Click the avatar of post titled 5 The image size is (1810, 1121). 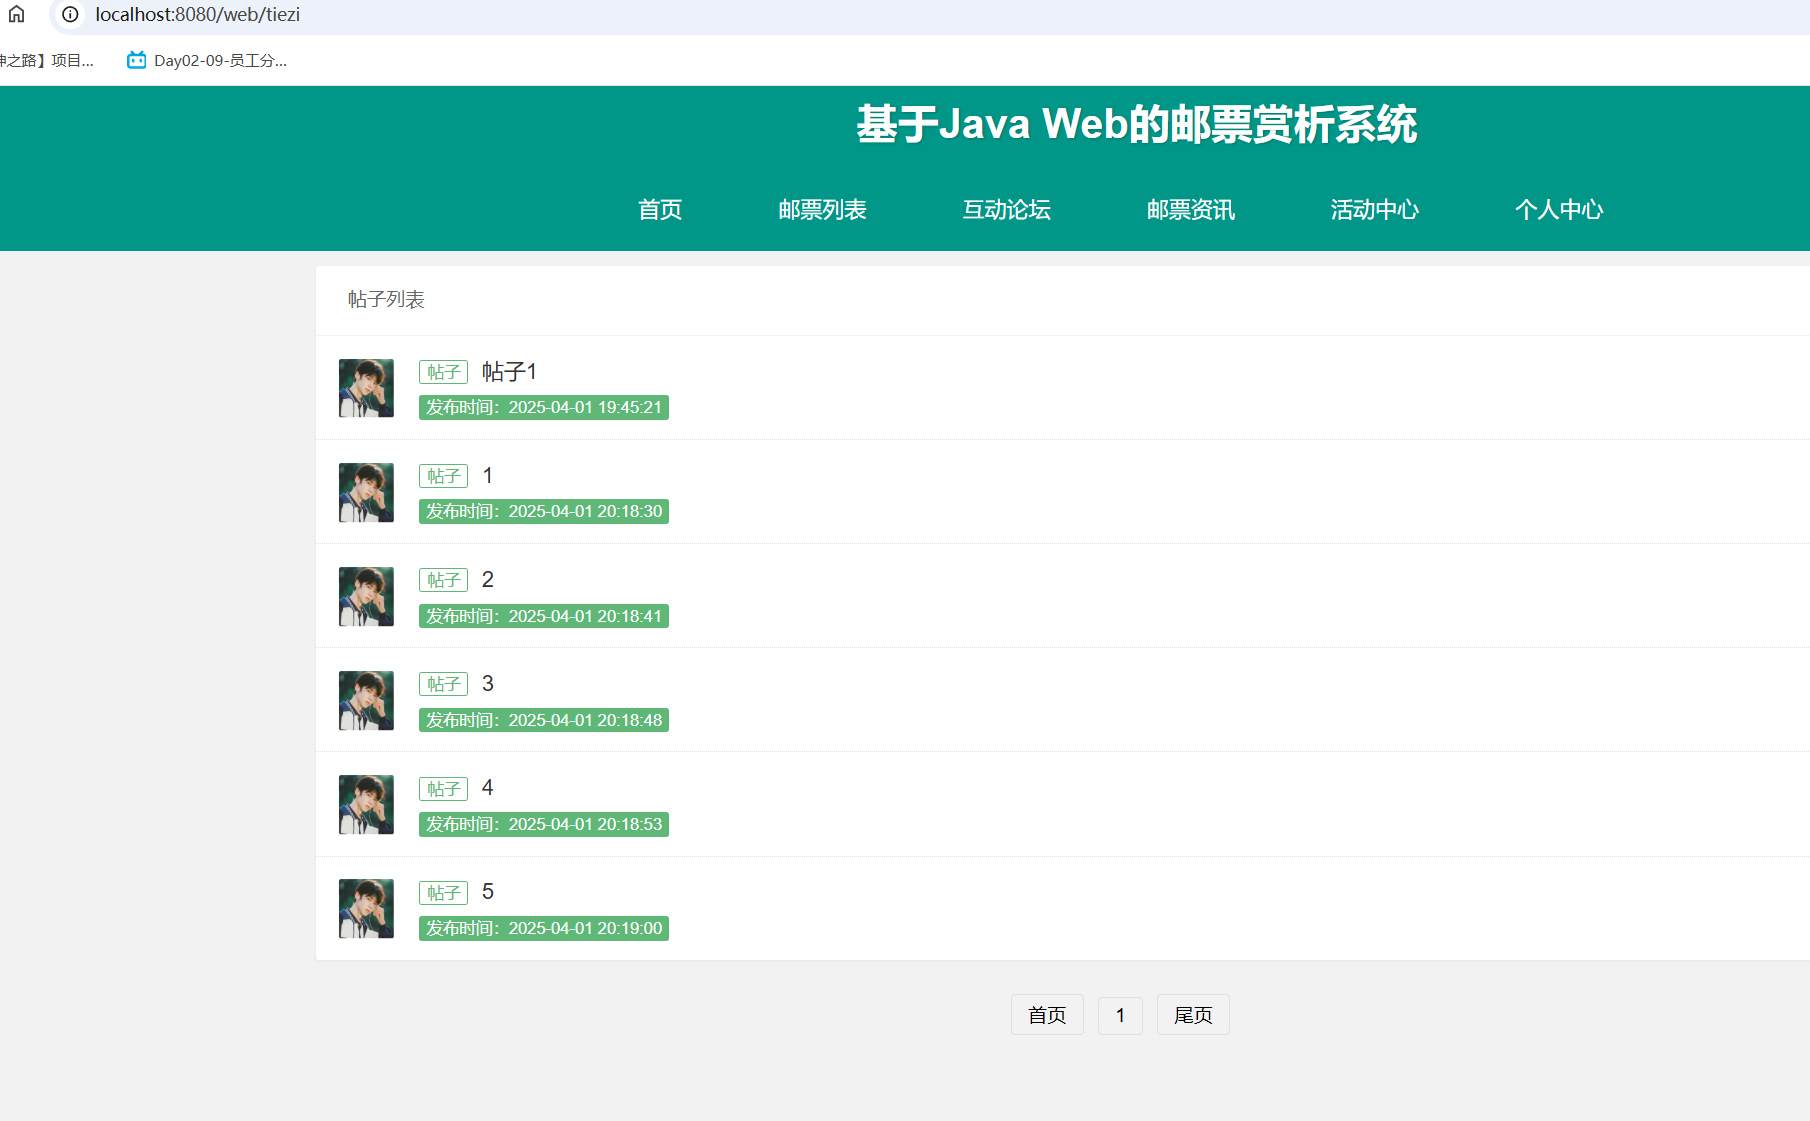[x=366, y=908]
